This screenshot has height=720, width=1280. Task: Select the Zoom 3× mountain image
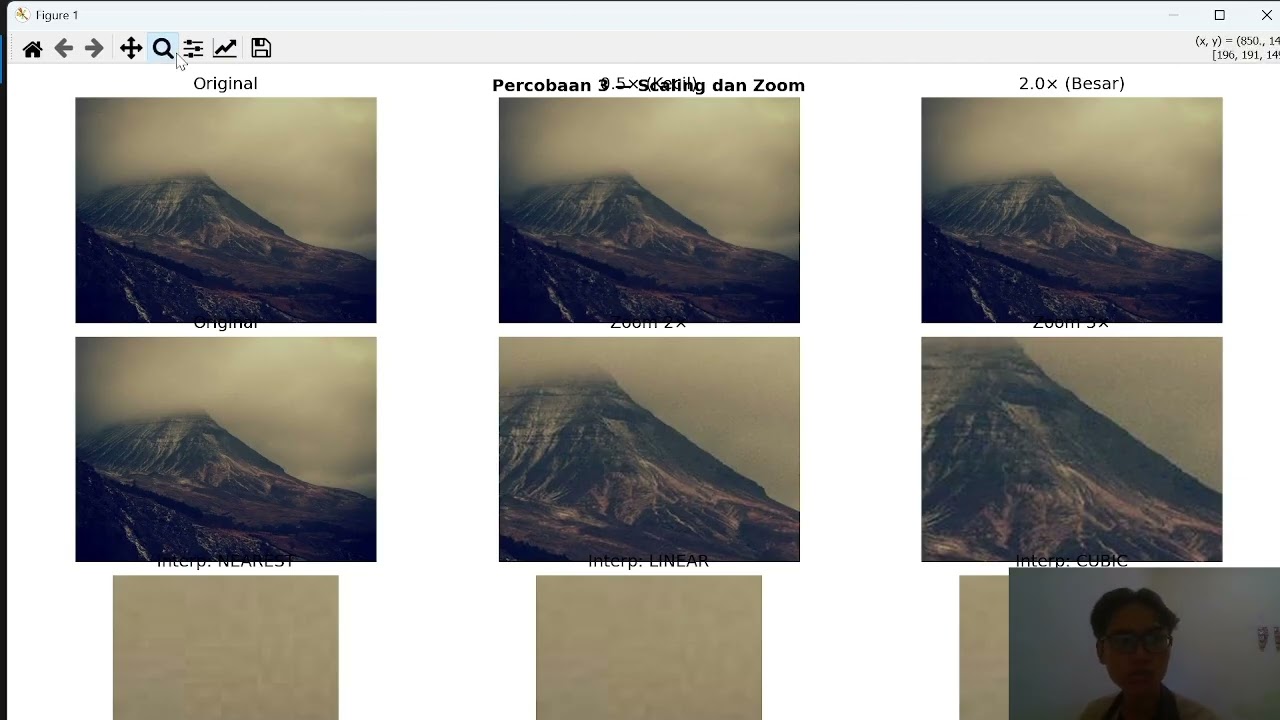coord(1071,449)
